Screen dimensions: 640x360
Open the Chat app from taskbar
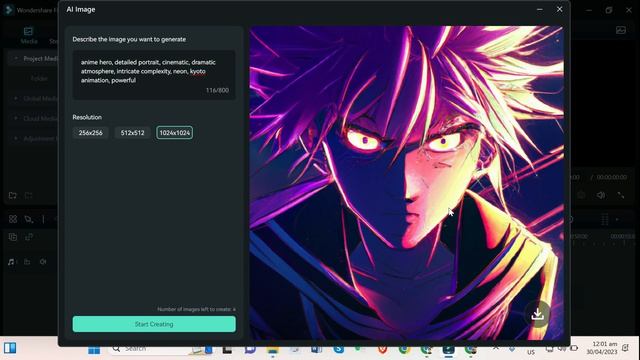click(250, 350)
